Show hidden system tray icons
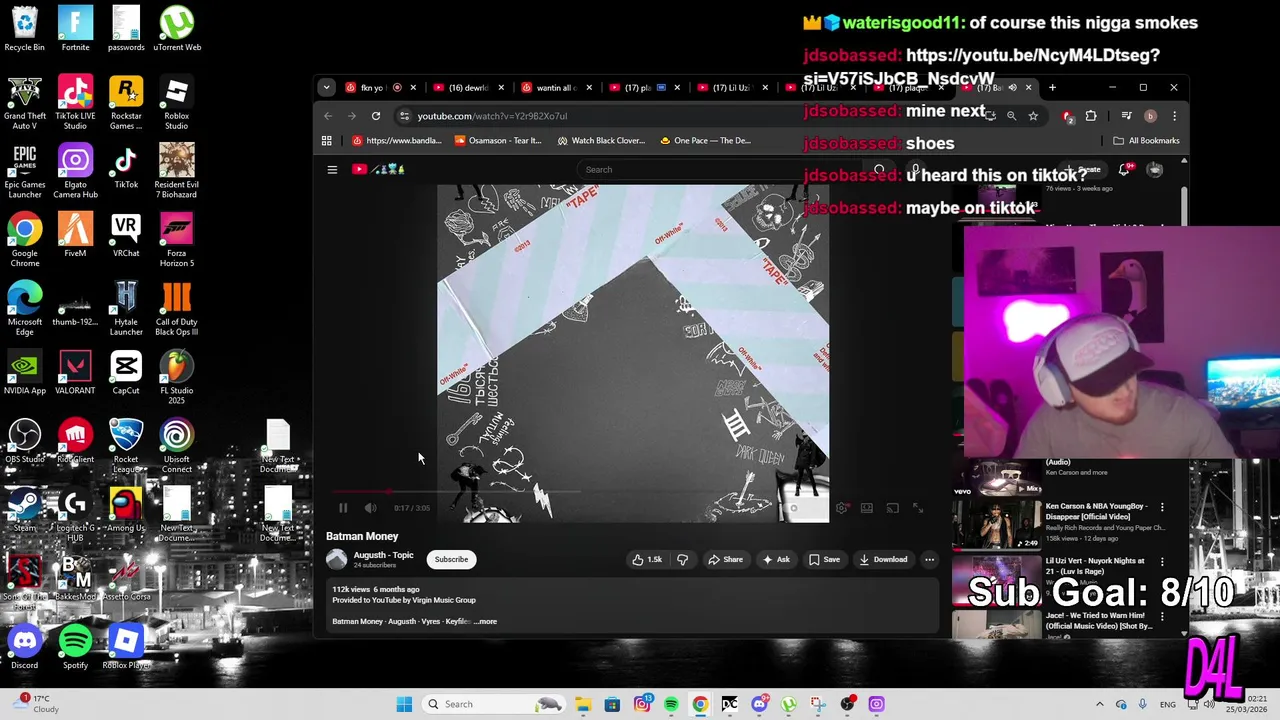This screenshot has width=1280, height=720. coord(1099,704)
